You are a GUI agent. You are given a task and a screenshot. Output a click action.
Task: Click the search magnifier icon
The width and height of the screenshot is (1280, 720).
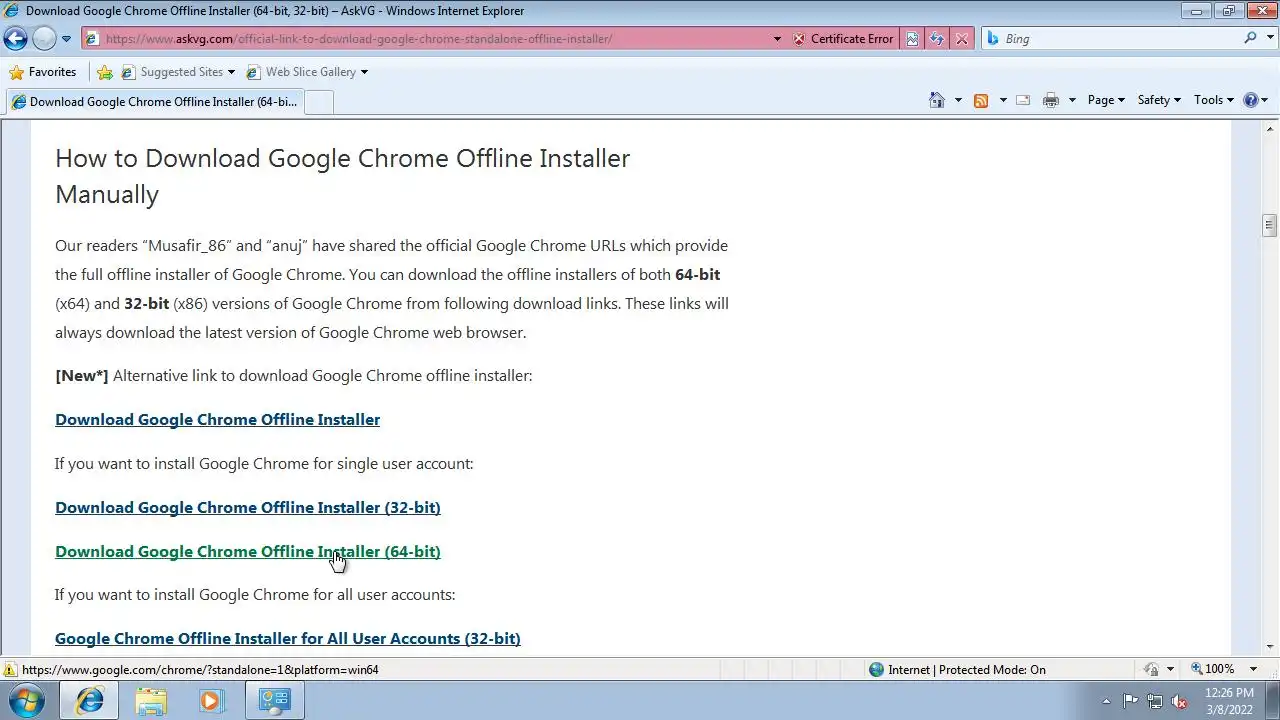(1250, 38)
